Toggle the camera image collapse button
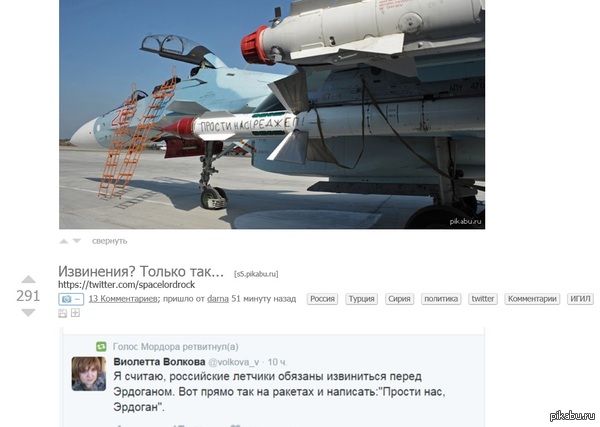The width and height of the screenshot is (600, 427). (71, 299)
